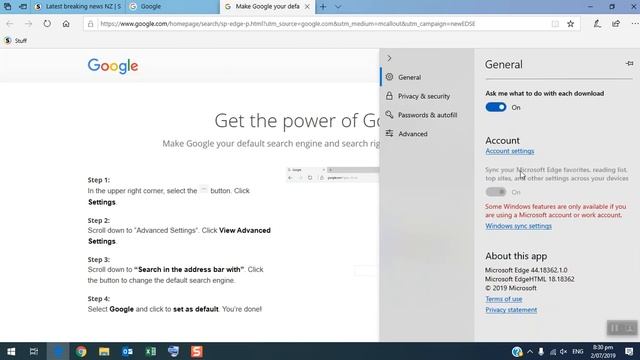Add this page to favorites star
The image size is (640, 360).
pos(571,24)
